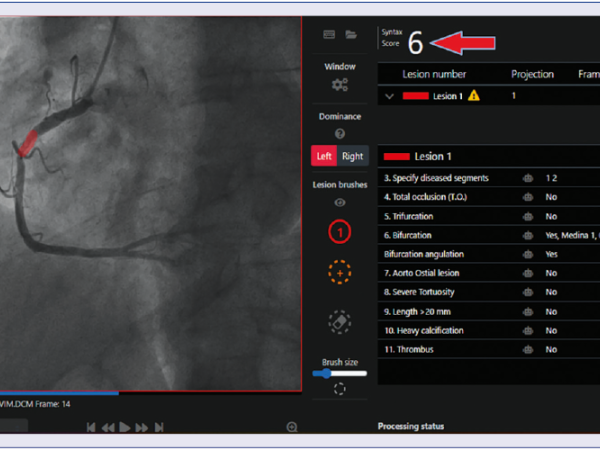
Task: Click the zoom magnifier icon
Action: (292, 427)
